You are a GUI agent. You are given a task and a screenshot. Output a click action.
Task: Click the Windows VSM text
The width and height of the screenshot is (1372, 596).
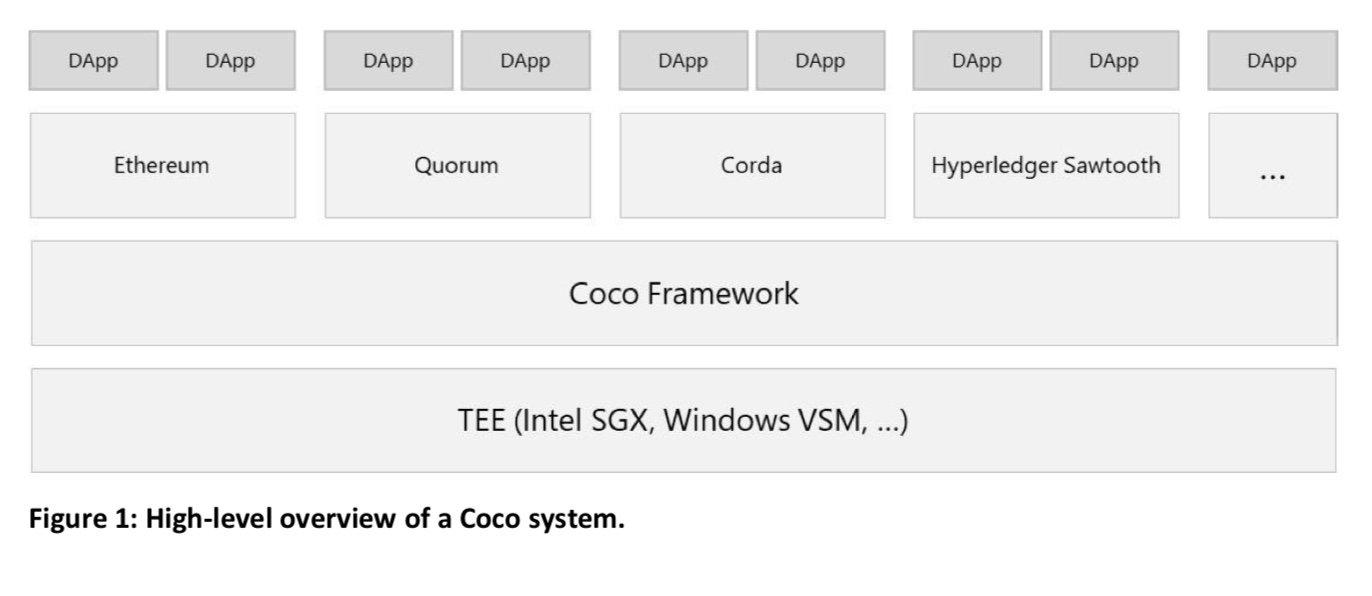(x=762, y=420)
